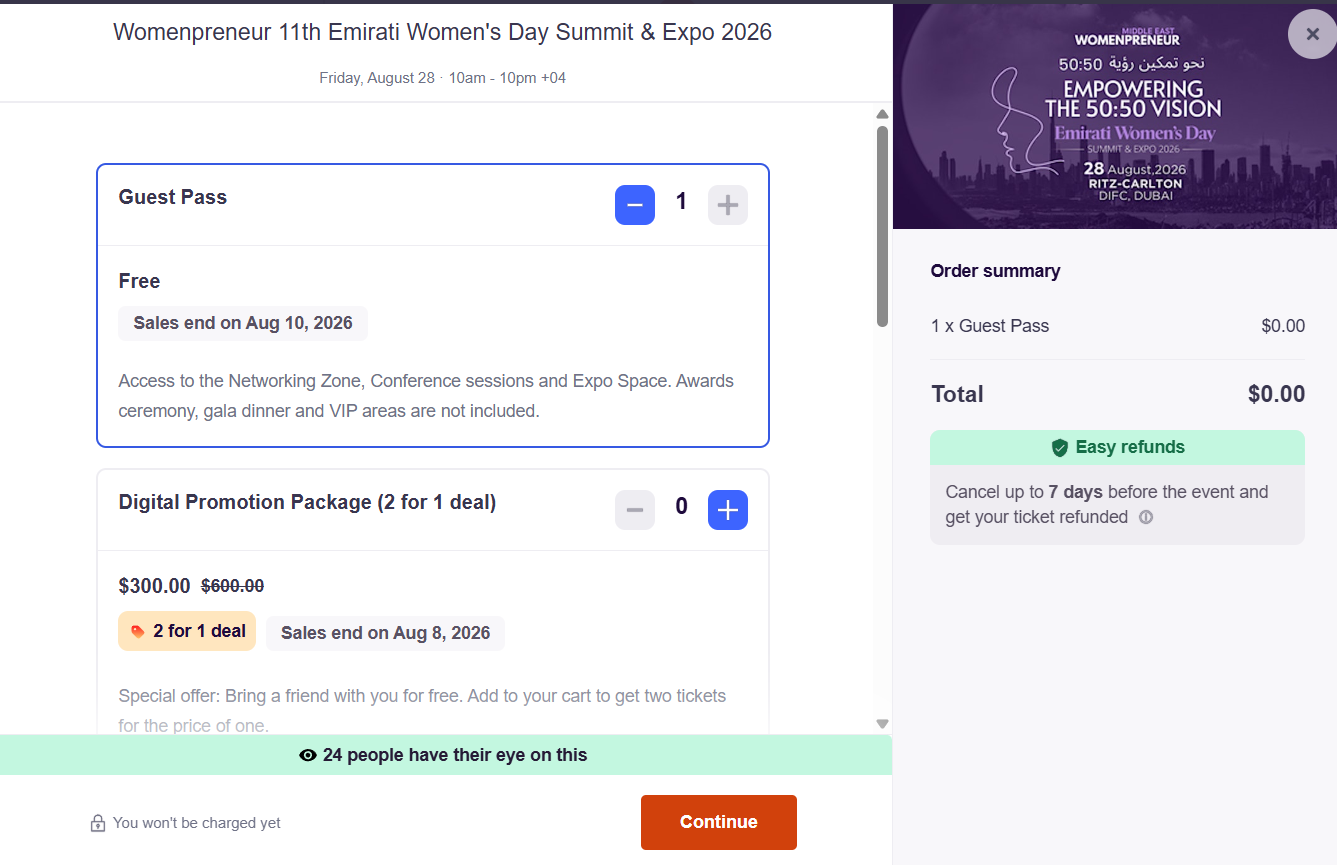Select the Guest Pass title
The width and height of the screenshot is (1337, 865).
click(x=173, y=197)
